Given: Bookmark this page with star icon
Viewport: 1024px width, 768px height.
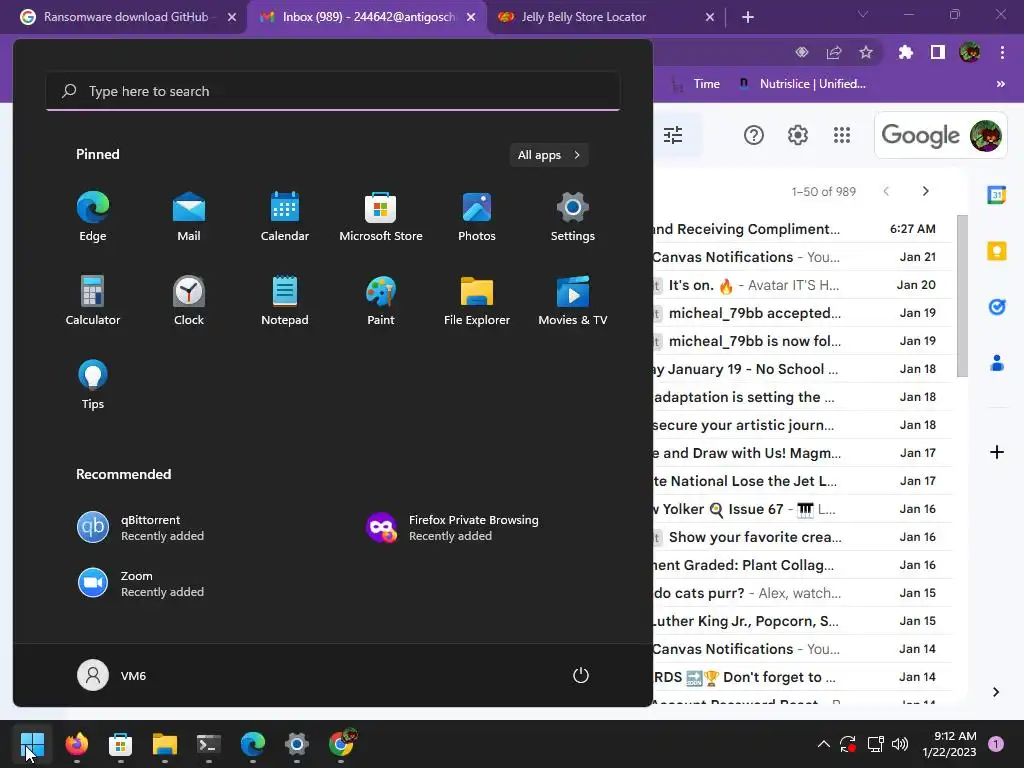Looking at the screenshot, I should 866,52.
